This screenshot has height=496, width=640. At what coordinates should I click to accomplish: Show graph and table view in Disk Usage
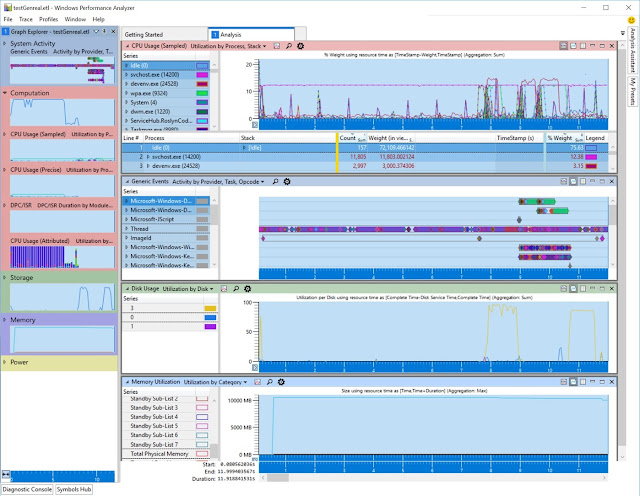coord(564,289)
